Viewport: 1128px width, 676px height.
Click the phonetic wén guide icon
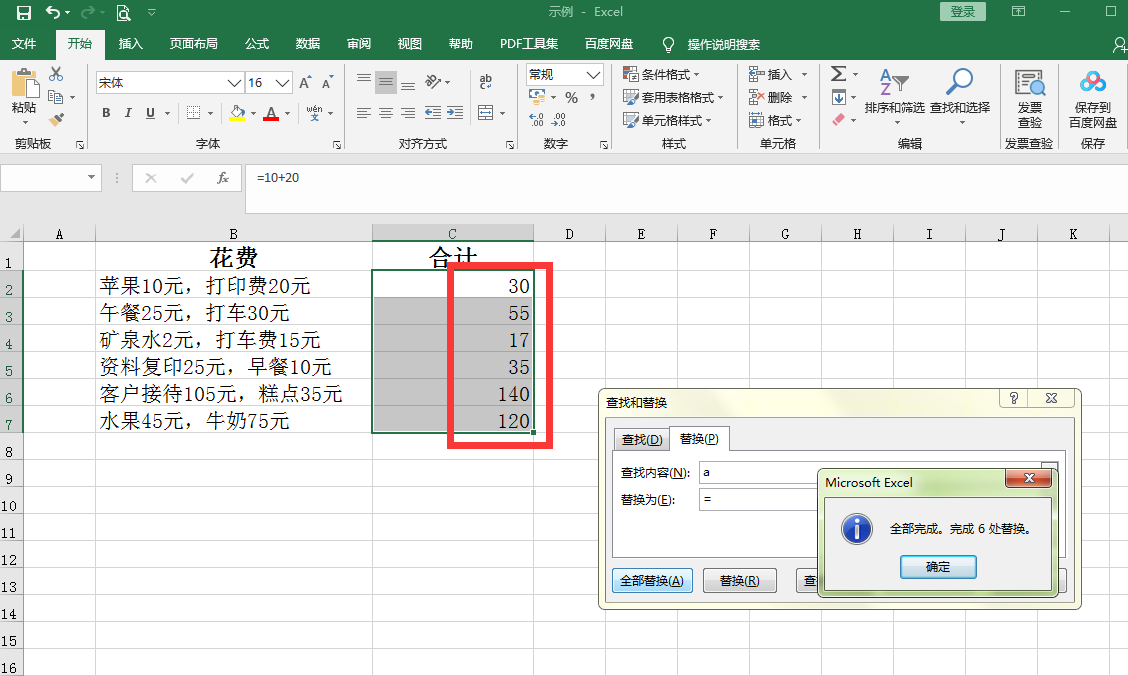pos(314,113)
